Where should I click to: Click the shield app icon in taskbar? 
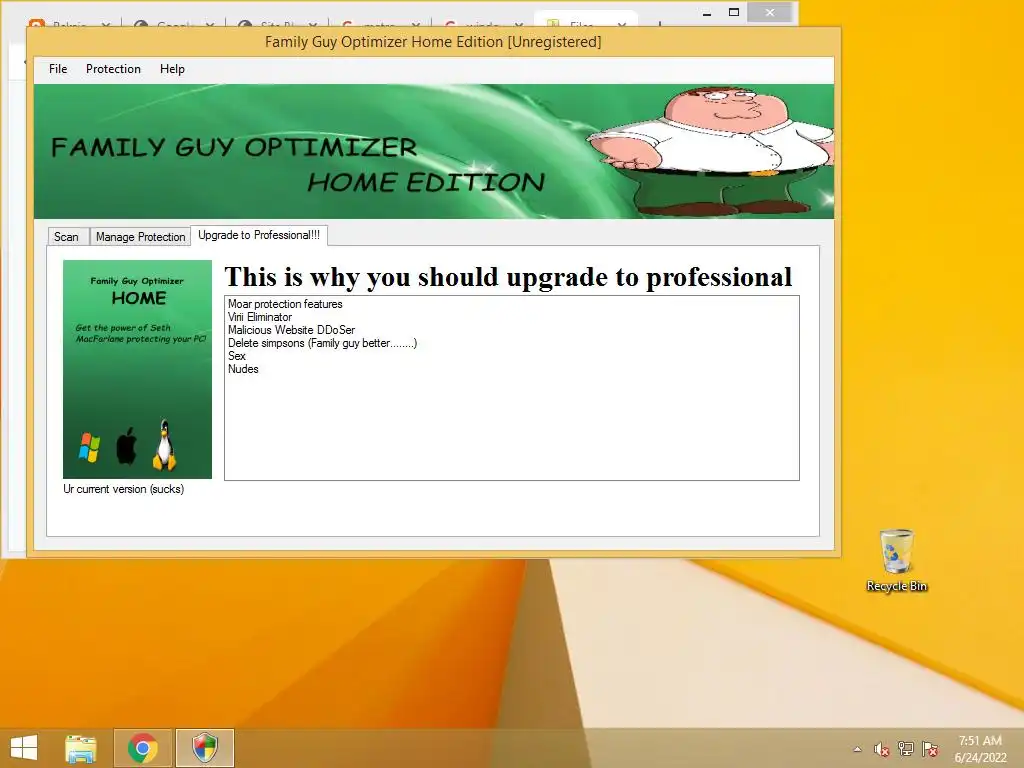[x=204, y=748]
